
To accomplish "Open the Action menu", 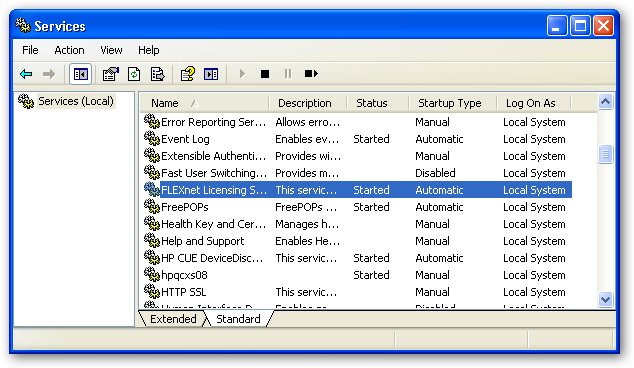I will (69, 50).
